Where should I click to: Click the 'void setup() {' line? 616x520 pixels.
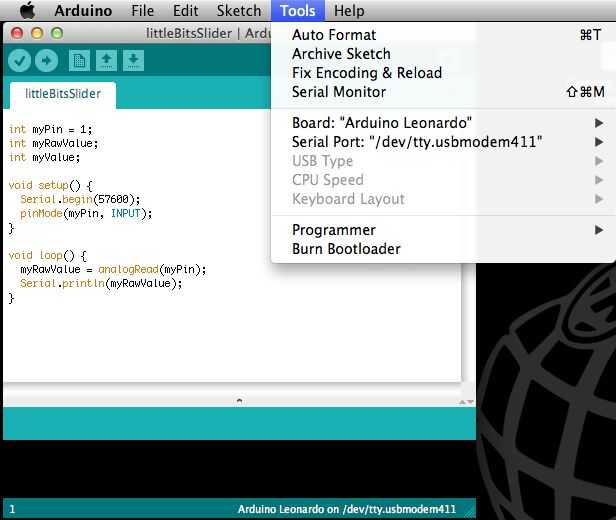50,185
